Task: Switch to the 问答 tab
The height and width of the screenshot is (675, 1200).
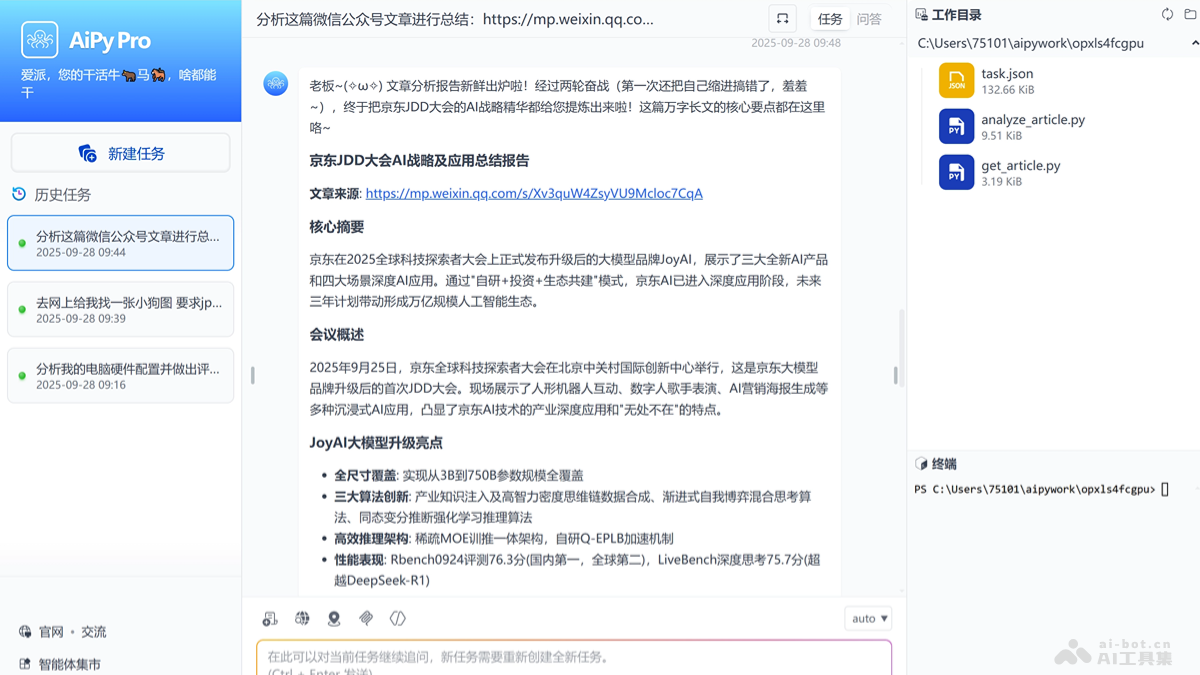Action: click(x=871, y=18)
